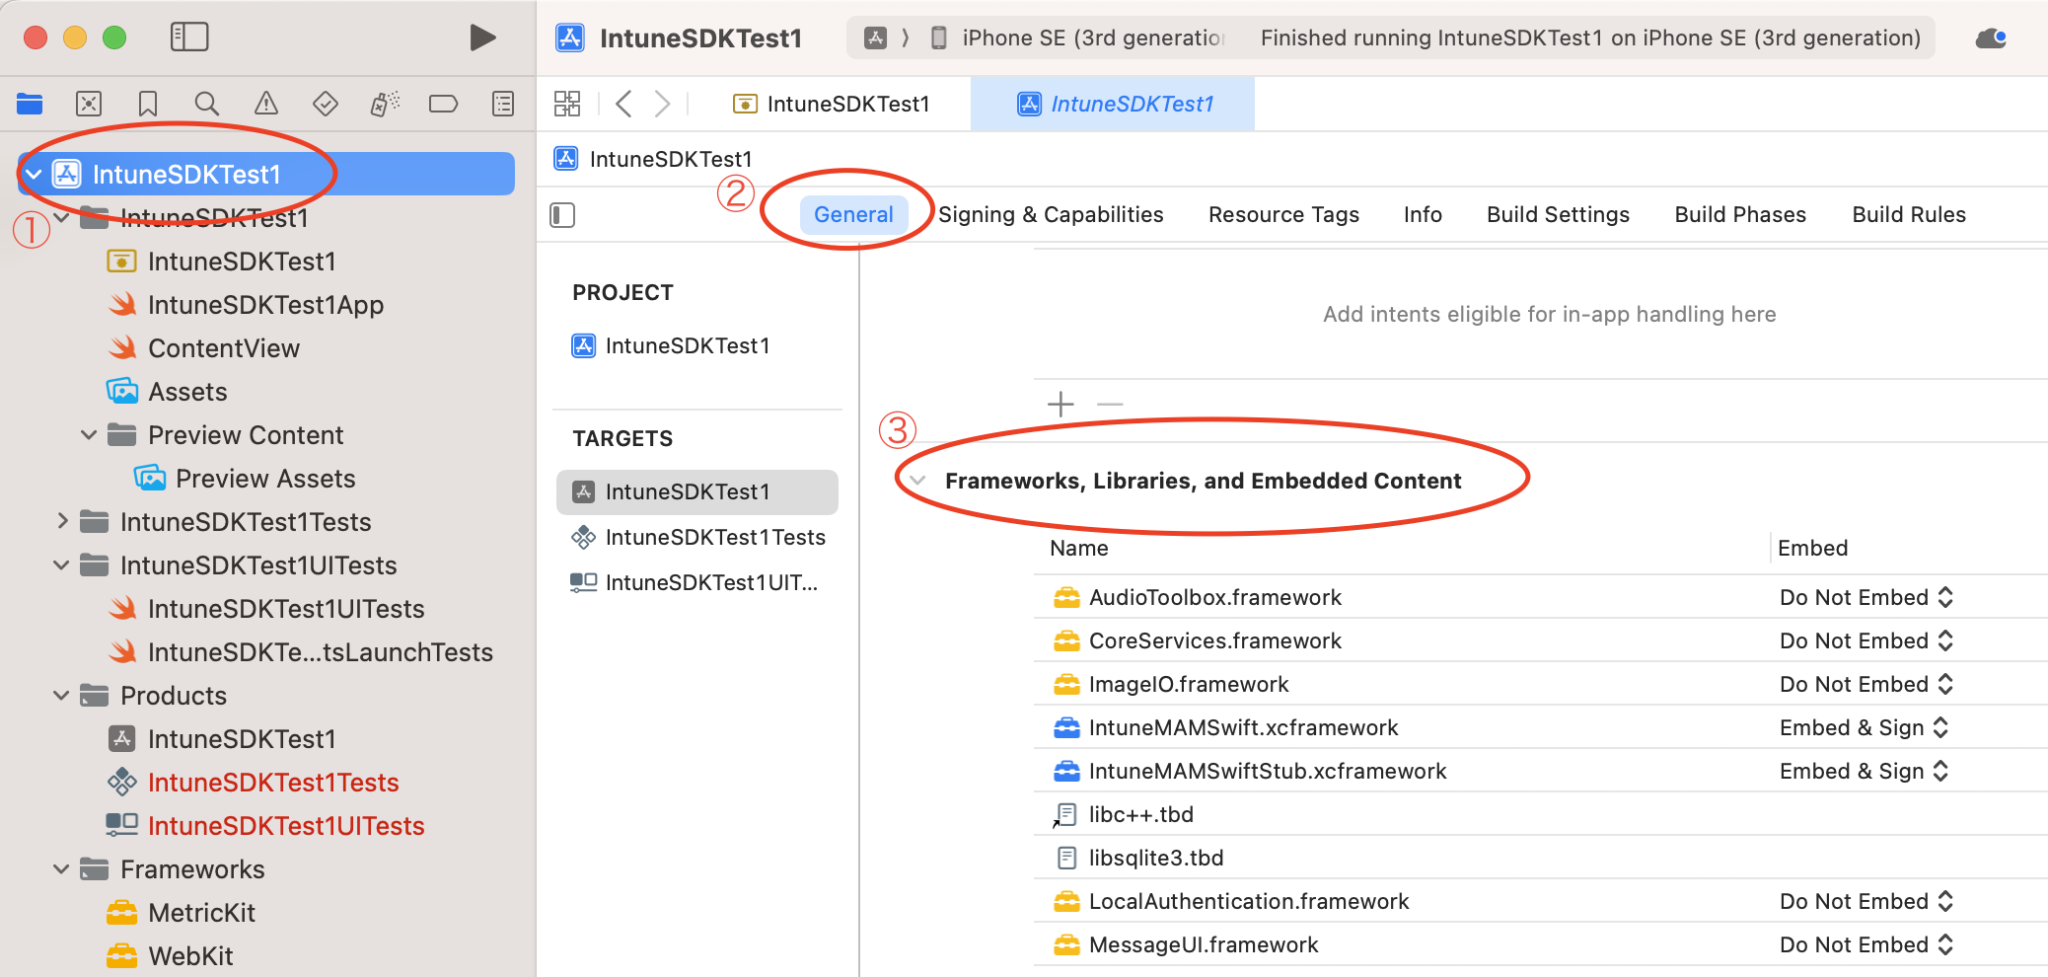The width and height of the screenshot is (2048, 977).
Task: Collapse the Preview Content group
Action: tap(88, 434)
